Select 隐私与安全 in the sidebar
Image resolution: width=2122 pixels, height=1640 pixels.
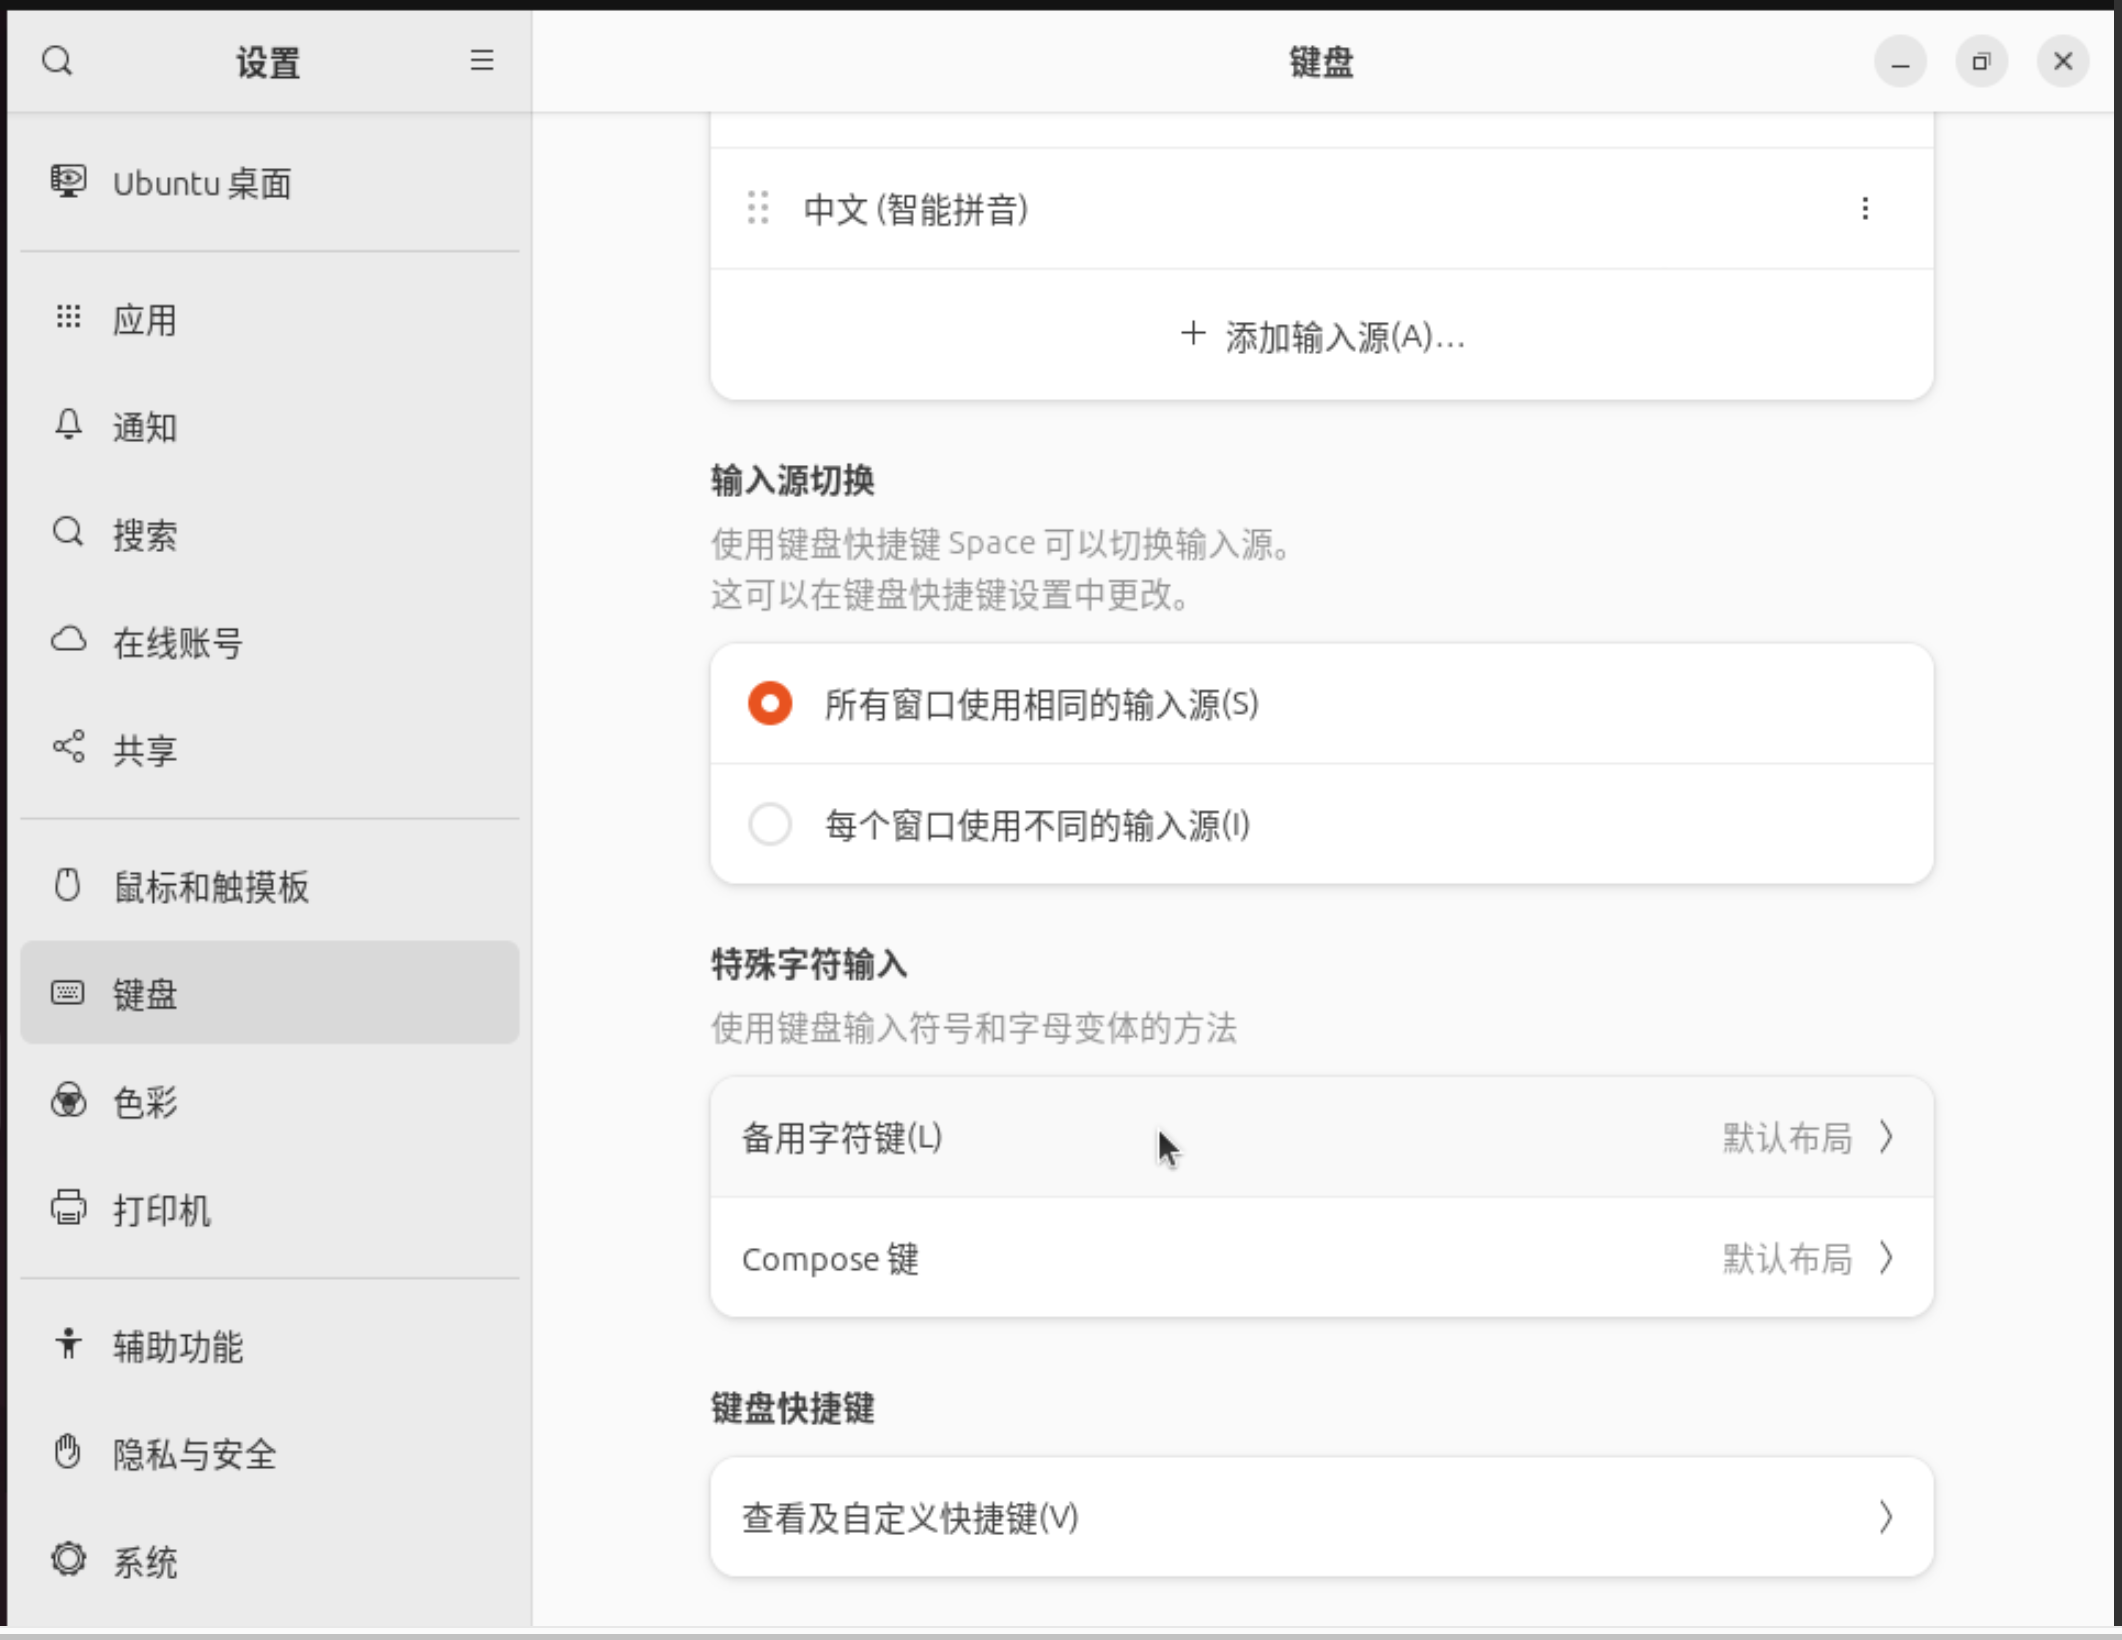tap(194, 1454)
